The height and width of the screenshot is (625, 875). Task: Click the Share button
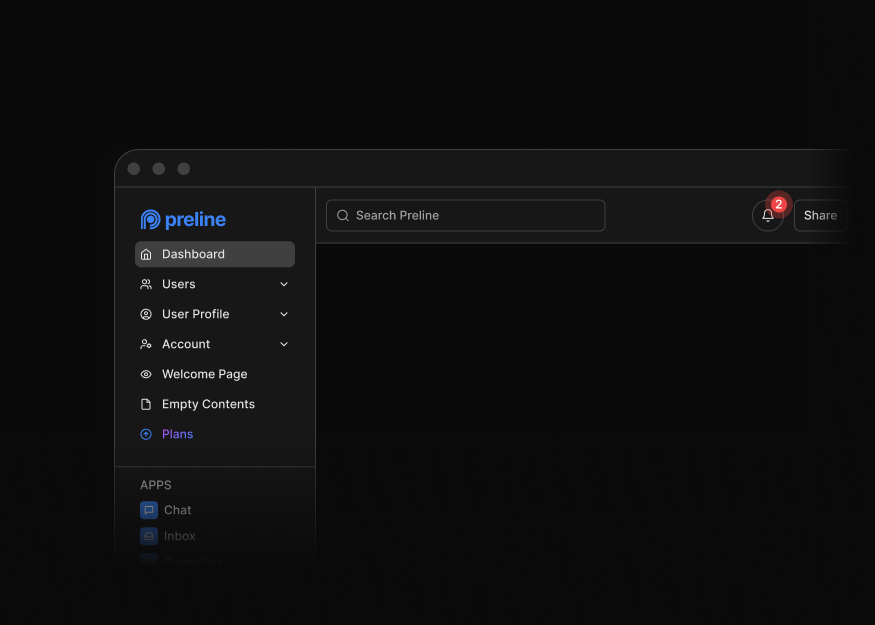820,215
